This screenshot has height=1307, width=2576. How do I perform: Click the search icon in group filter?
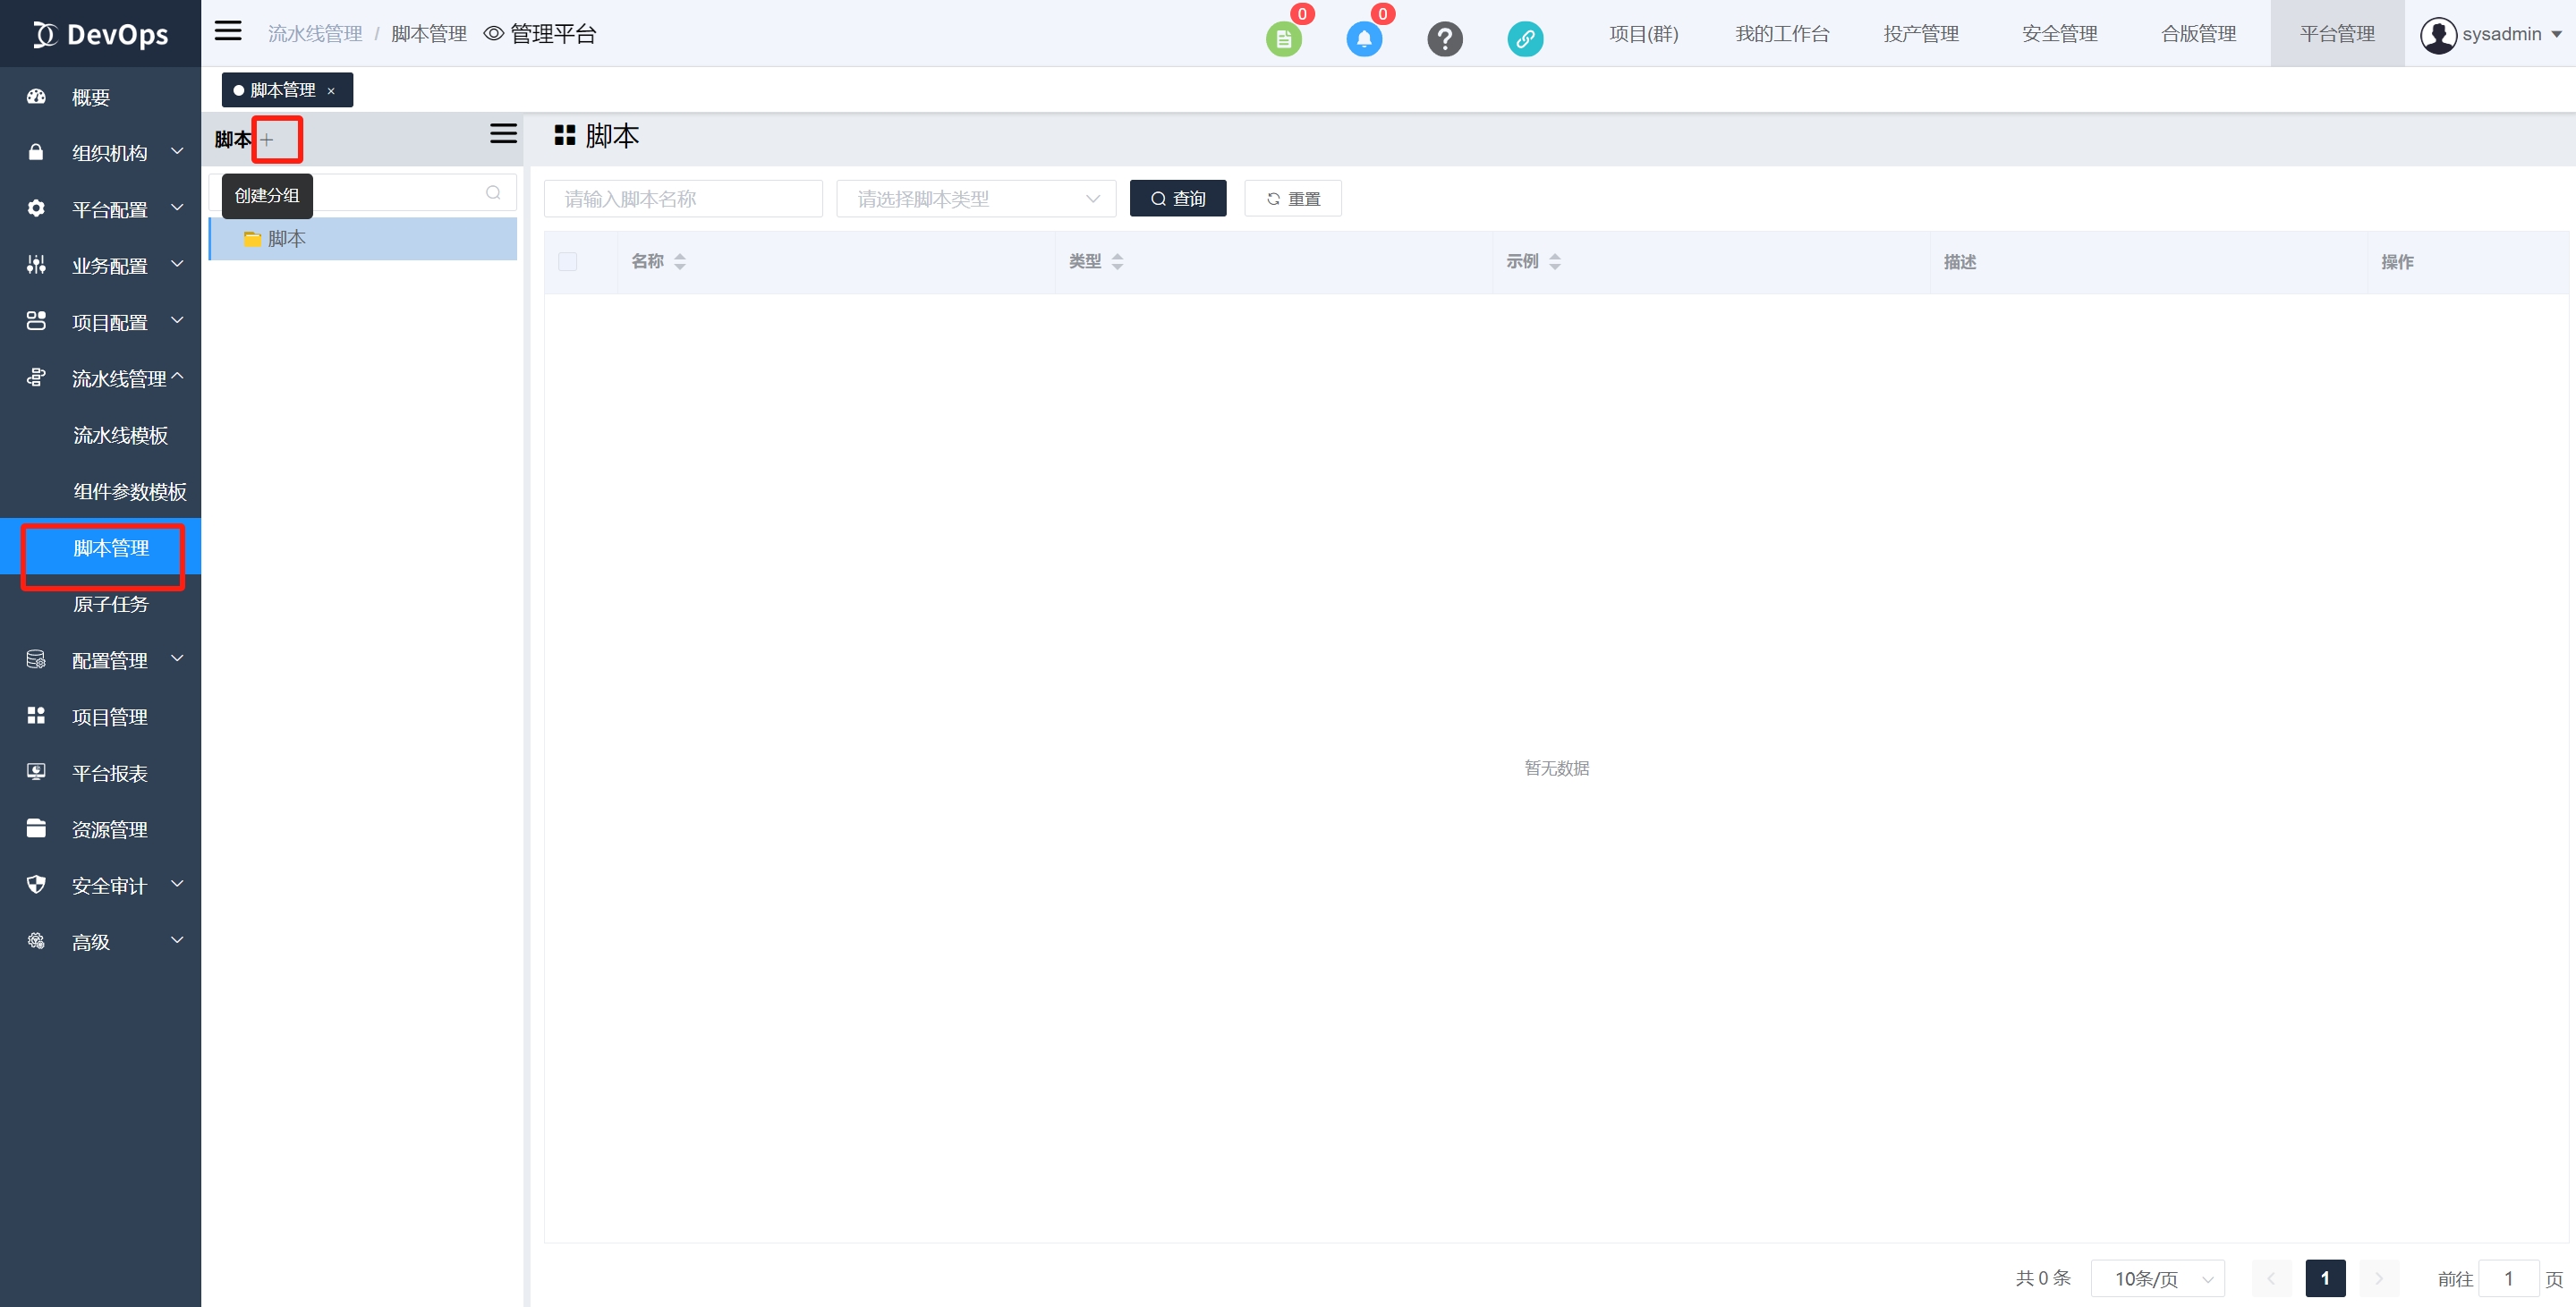493,193
